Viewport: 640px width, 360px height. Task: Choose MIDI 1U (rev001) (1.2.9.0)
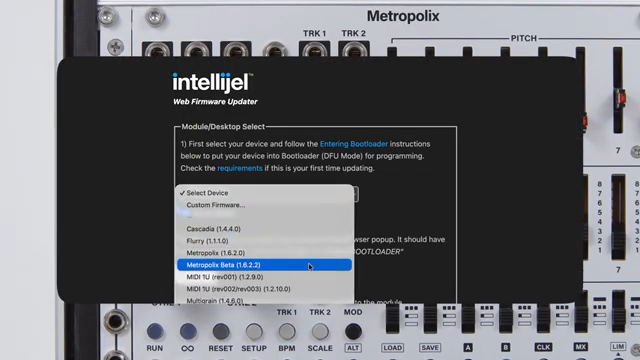(x=264, y=277)
